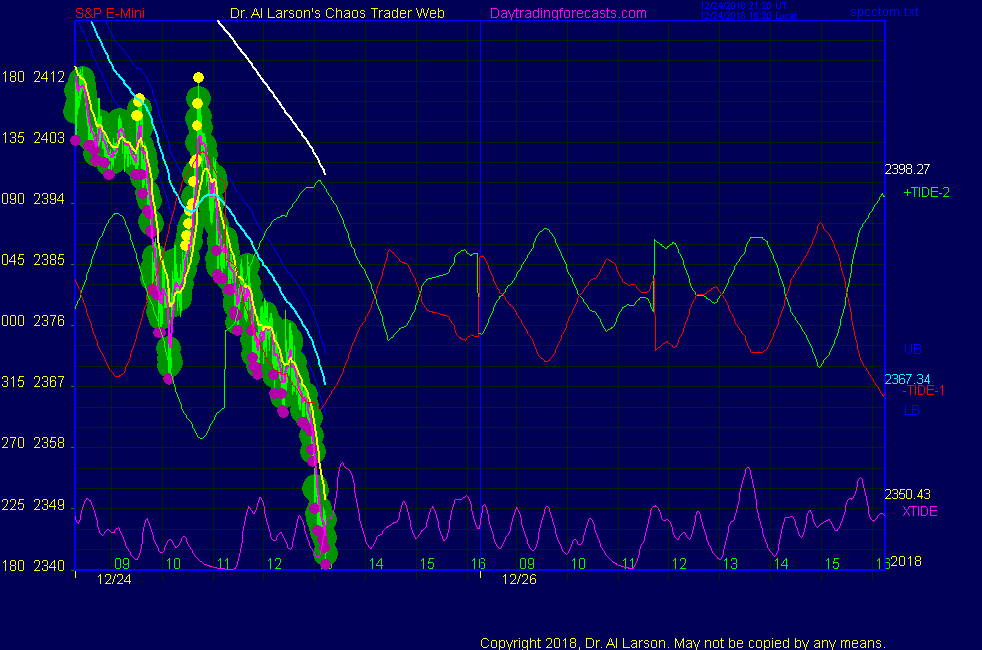Click the 2340 price level on the left axis
This screenshot has width=982, height=650.
tap(48, 566)
